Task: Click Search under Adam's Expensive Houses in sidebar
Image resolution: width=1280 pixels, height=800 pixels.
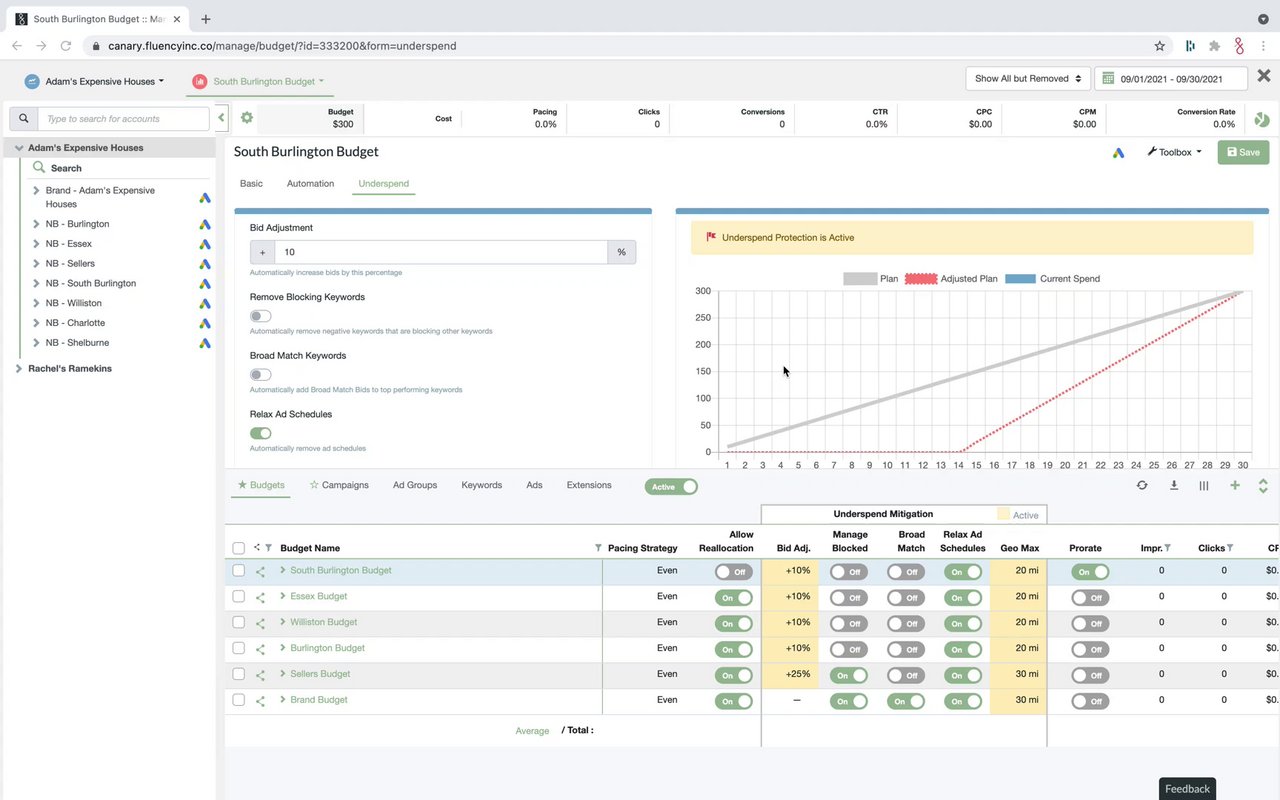Action: point(66,168)
